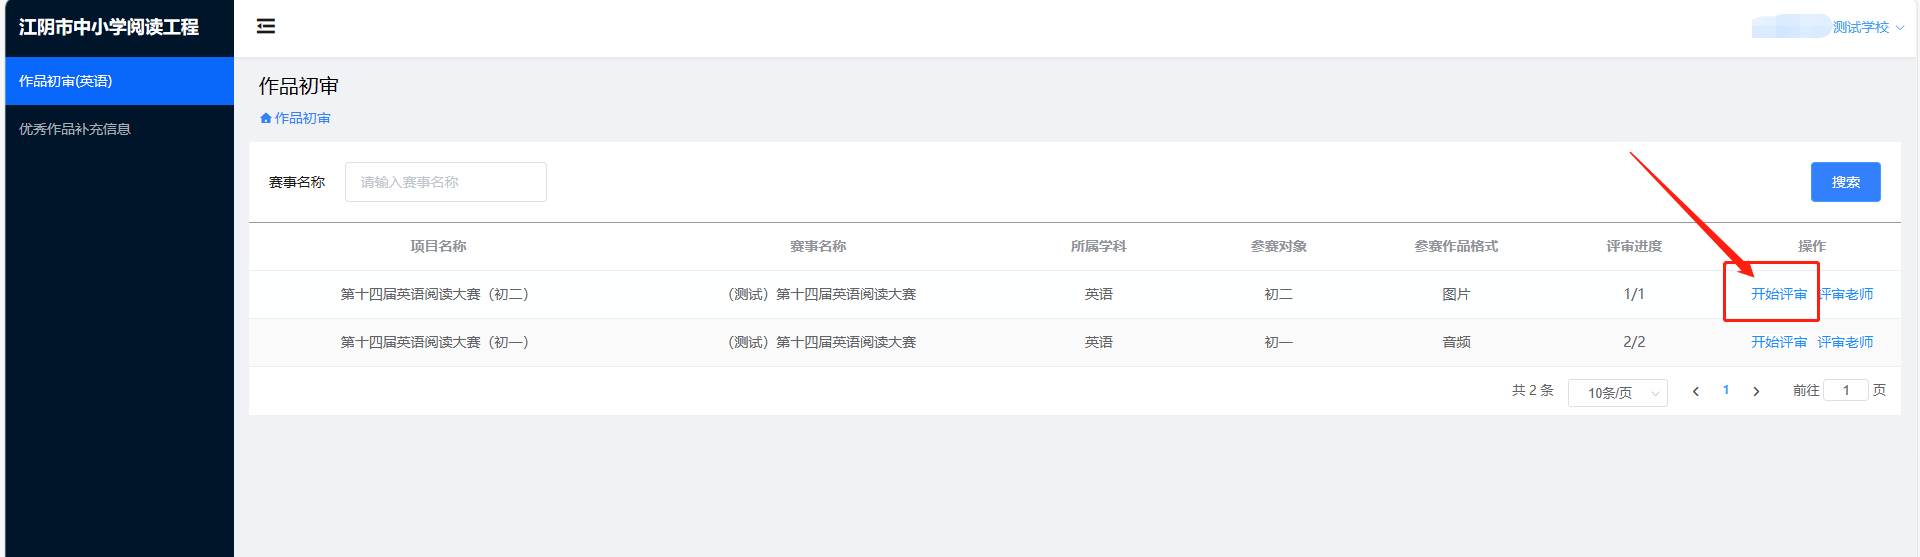Open the 测试学校 user dropdown

pyautogui.click(x=1866, y=27)
